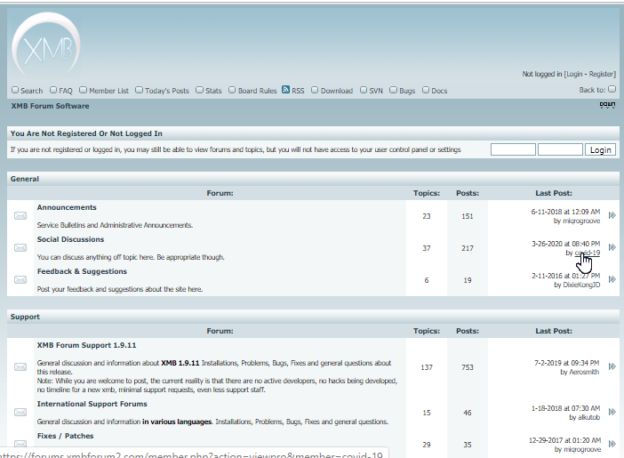Open the General category header
Screen dimensions: 624x458
click(25, 179)
